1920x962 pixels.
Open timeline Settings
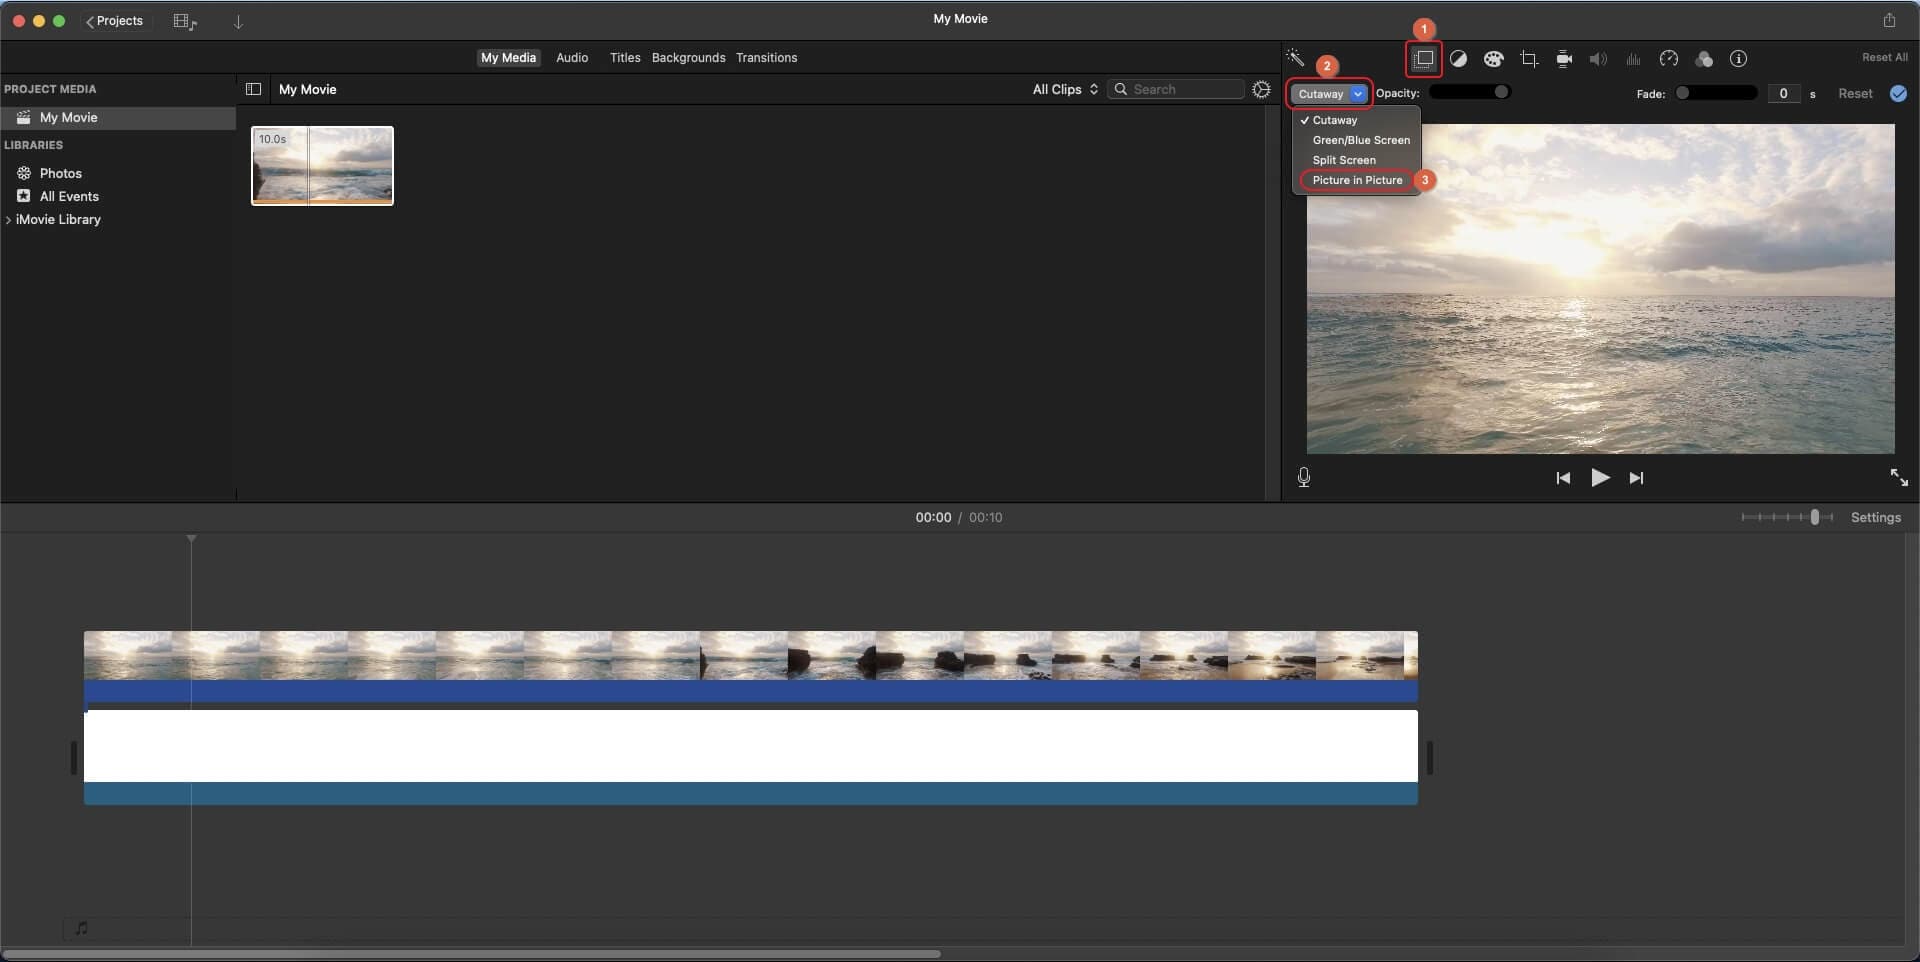[x=1875, y=517]
